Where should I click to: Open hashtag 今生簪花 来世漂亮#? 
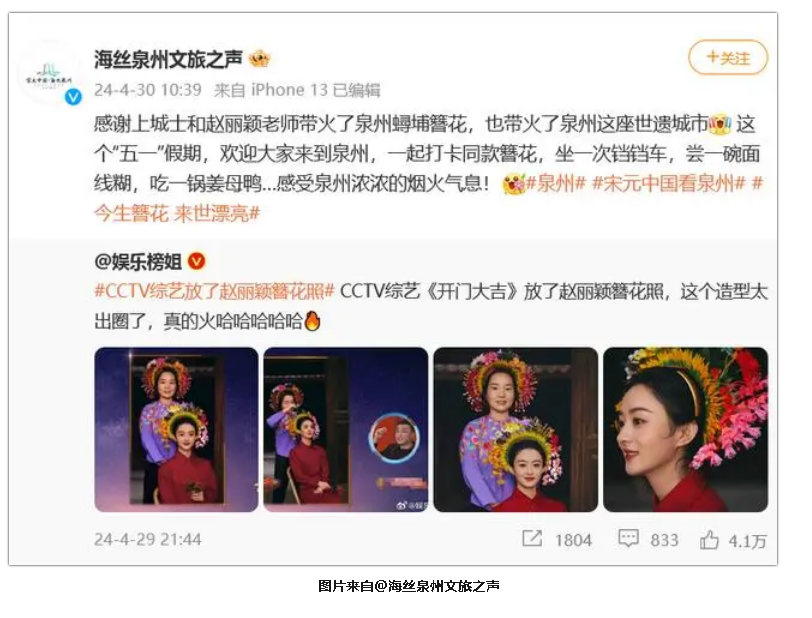(177, 213)
